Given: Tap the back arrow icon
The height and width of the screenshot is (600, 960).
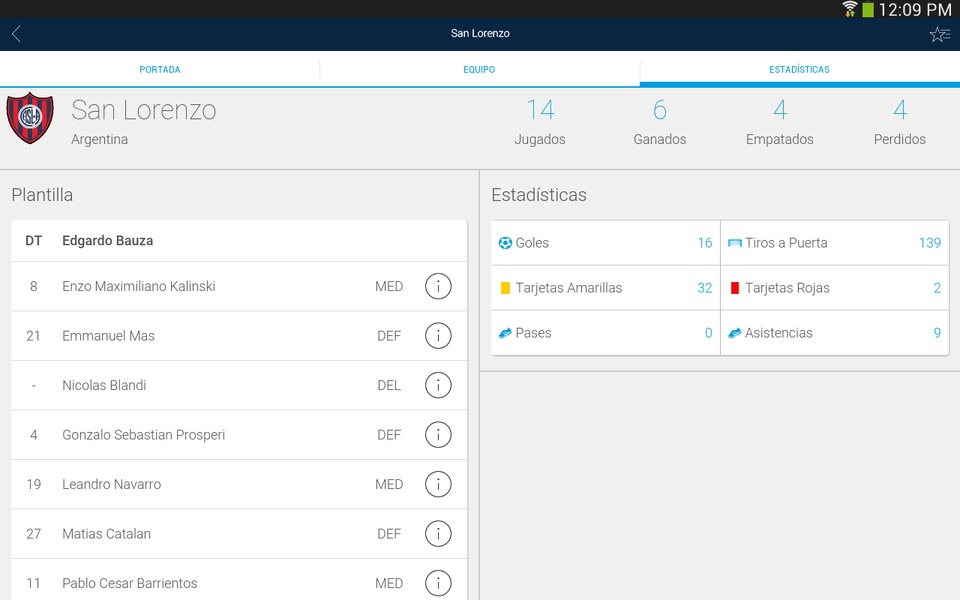Looking at the screenshot, I should click(x=17, y=34).
